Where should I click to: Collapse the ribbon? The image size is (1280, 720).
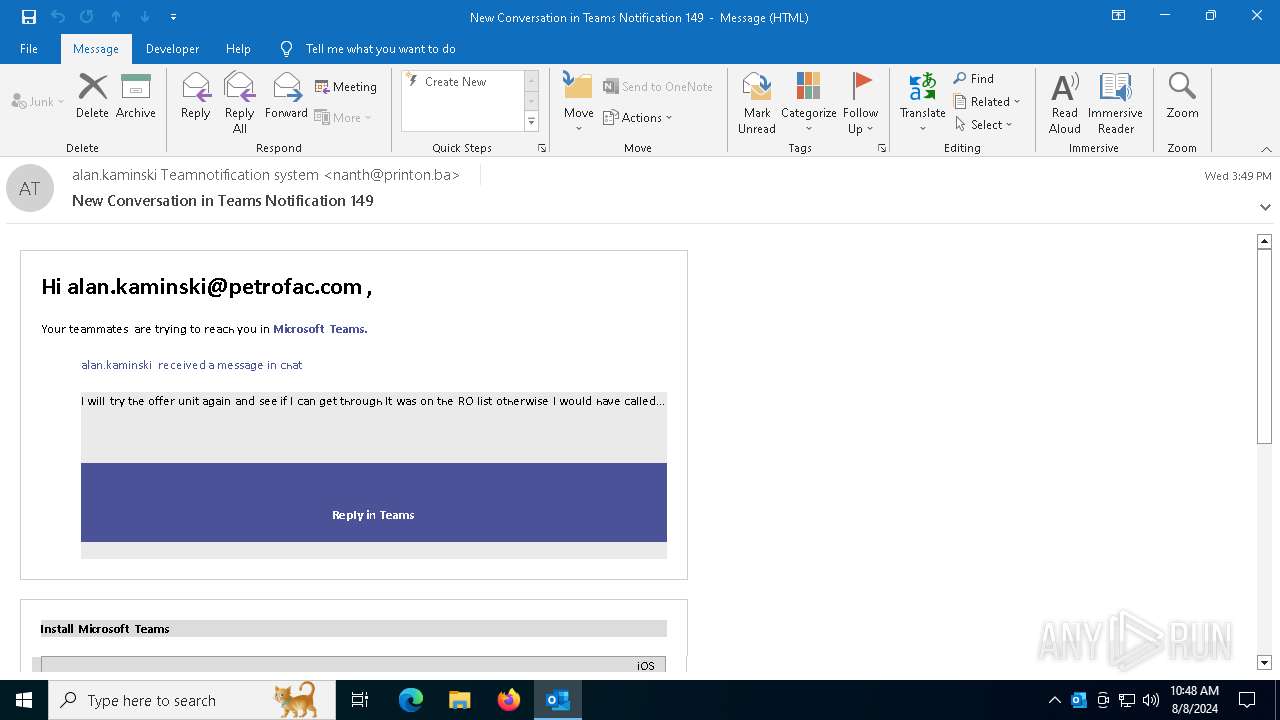point(1266,149)
